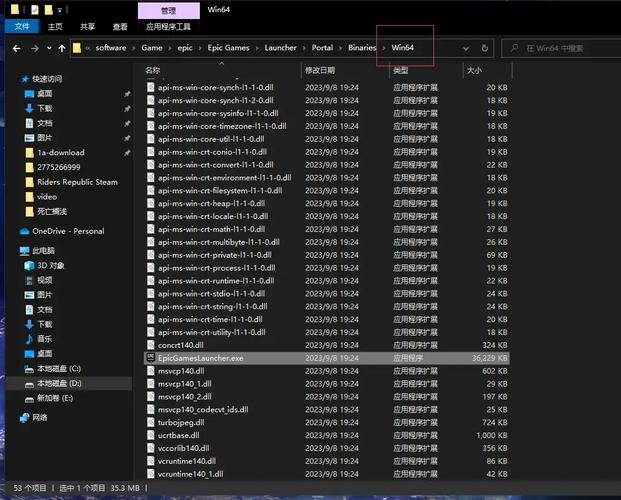This screenshot has width=621, height=500.
Task: Open 3D 对象 under This PC
Action: click(50, 265)
